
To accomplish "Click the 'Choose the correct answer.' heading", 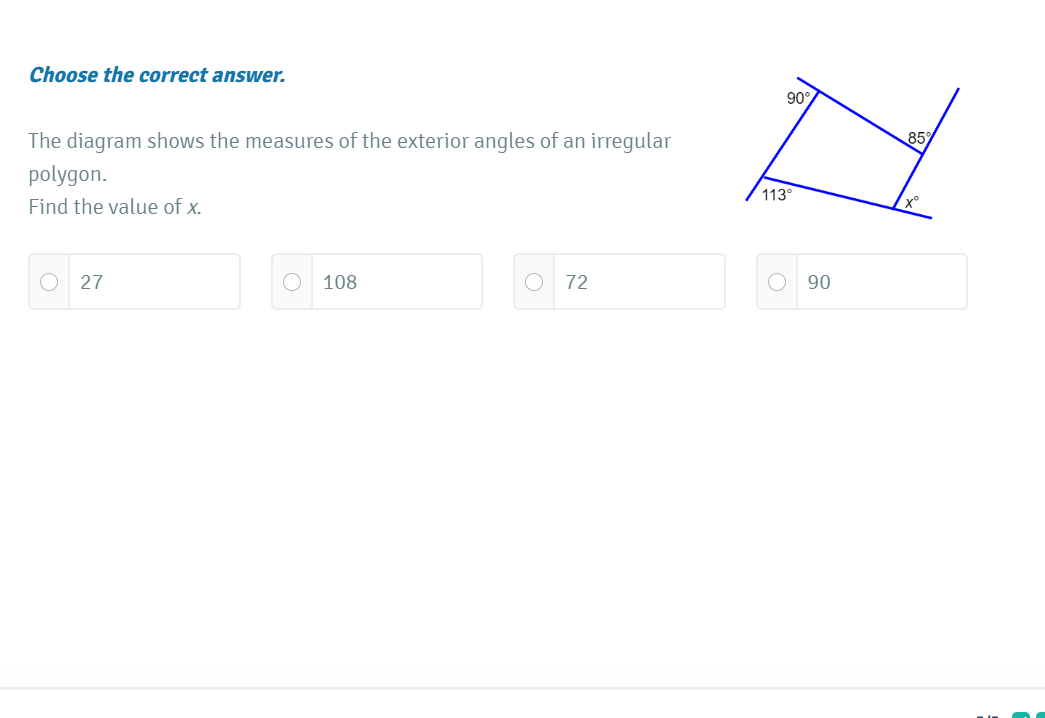I will click(157, 75).
